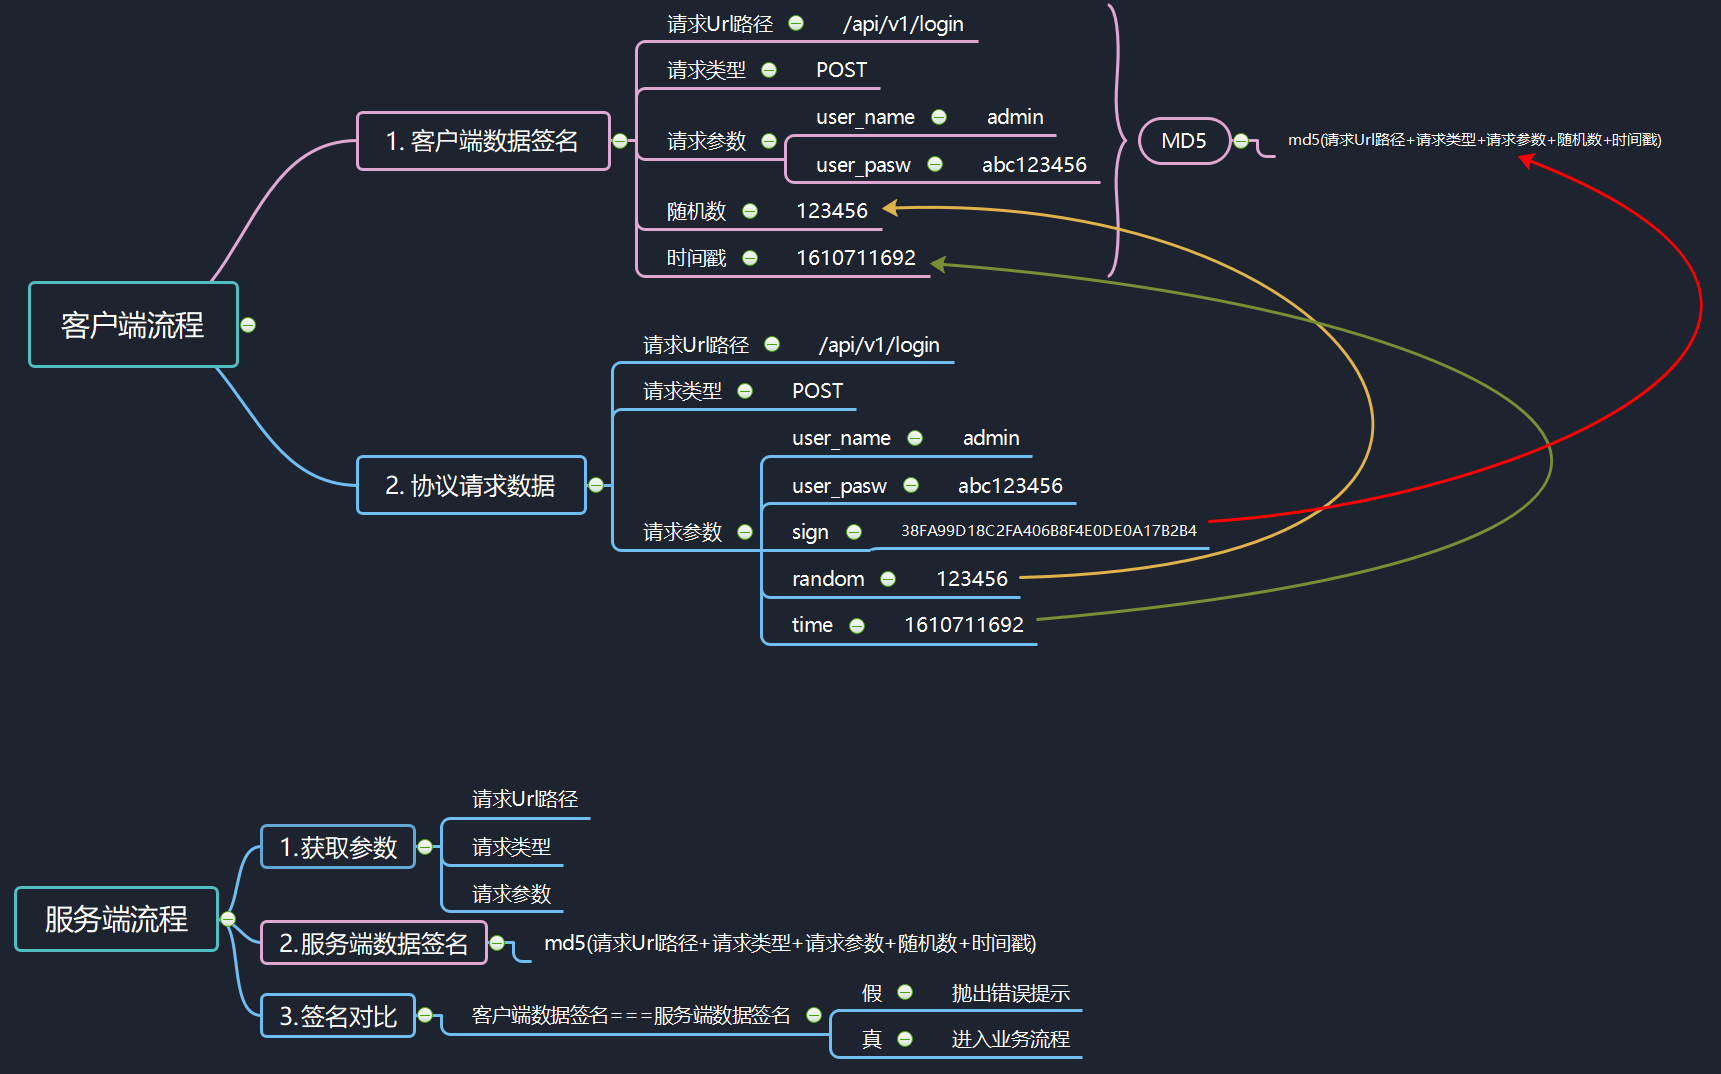Collapse the 1.获取参数 branch
The image size is (1721, 1074).
(425, 847)
